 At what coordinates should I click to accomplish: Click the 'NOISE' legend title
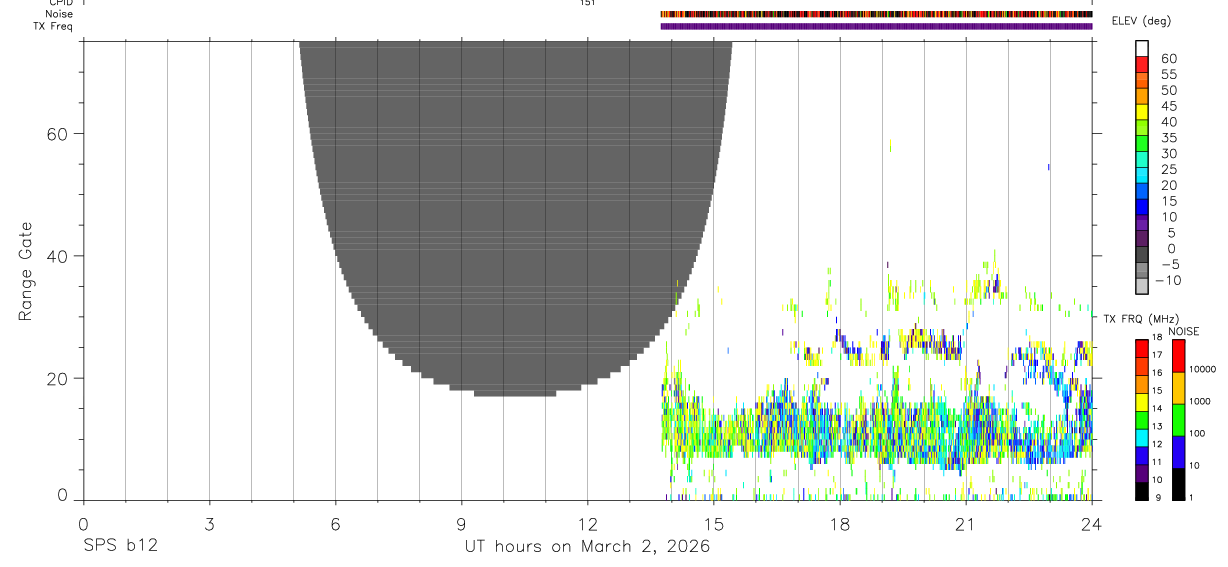[x=1183, y=331]
